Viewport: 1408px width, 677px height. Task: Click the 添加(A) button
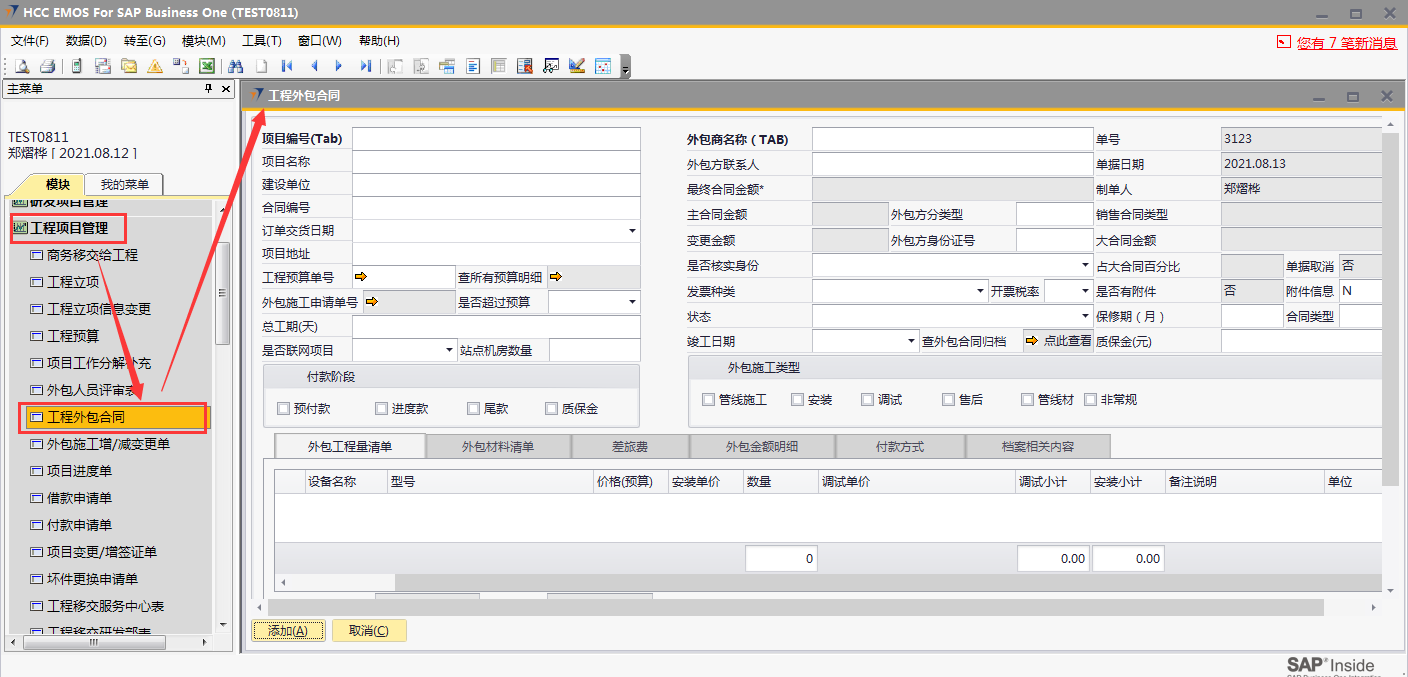pos(288,631)
